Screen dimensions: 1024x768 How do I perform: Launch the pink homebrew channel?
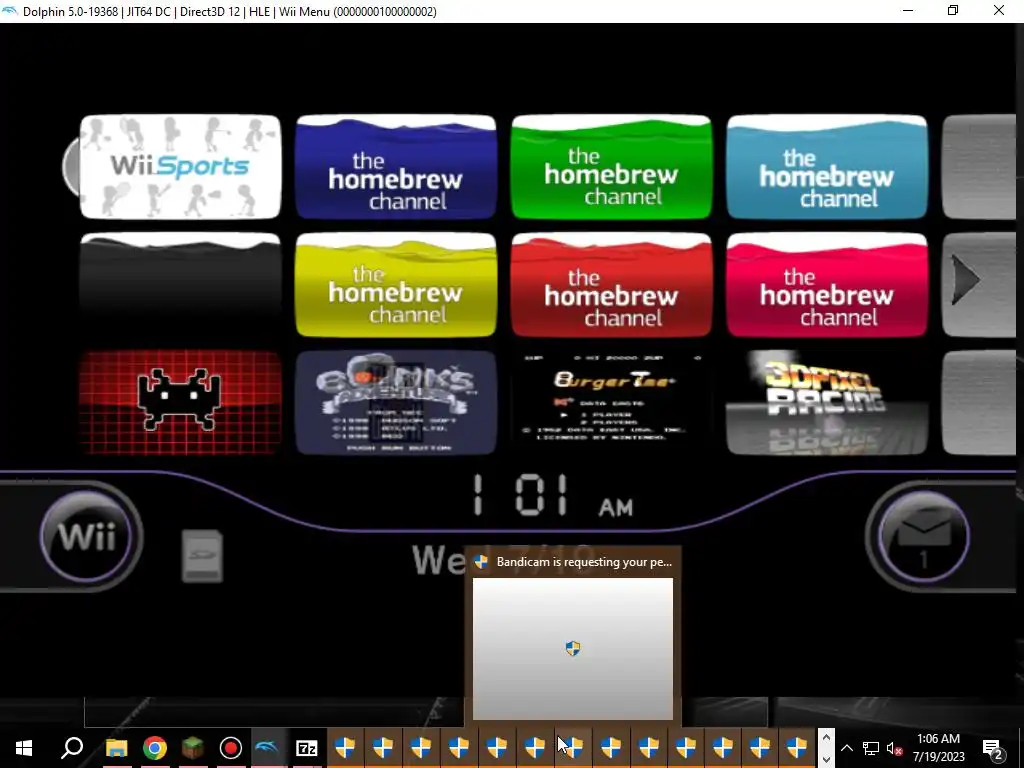point(827,285)
